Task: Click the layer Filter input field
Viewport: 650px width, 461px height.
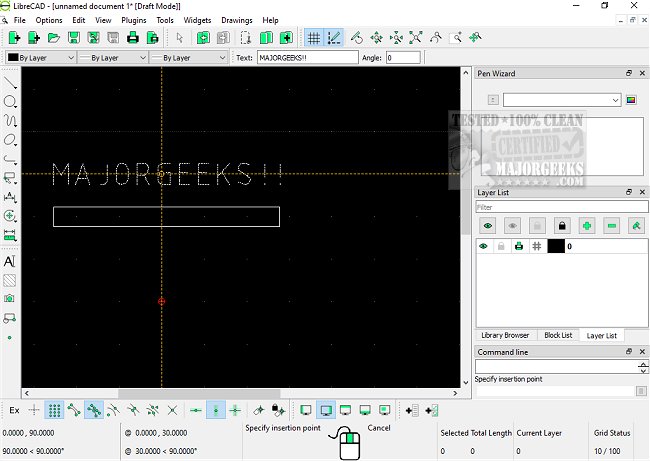Action: pos(560,207)
